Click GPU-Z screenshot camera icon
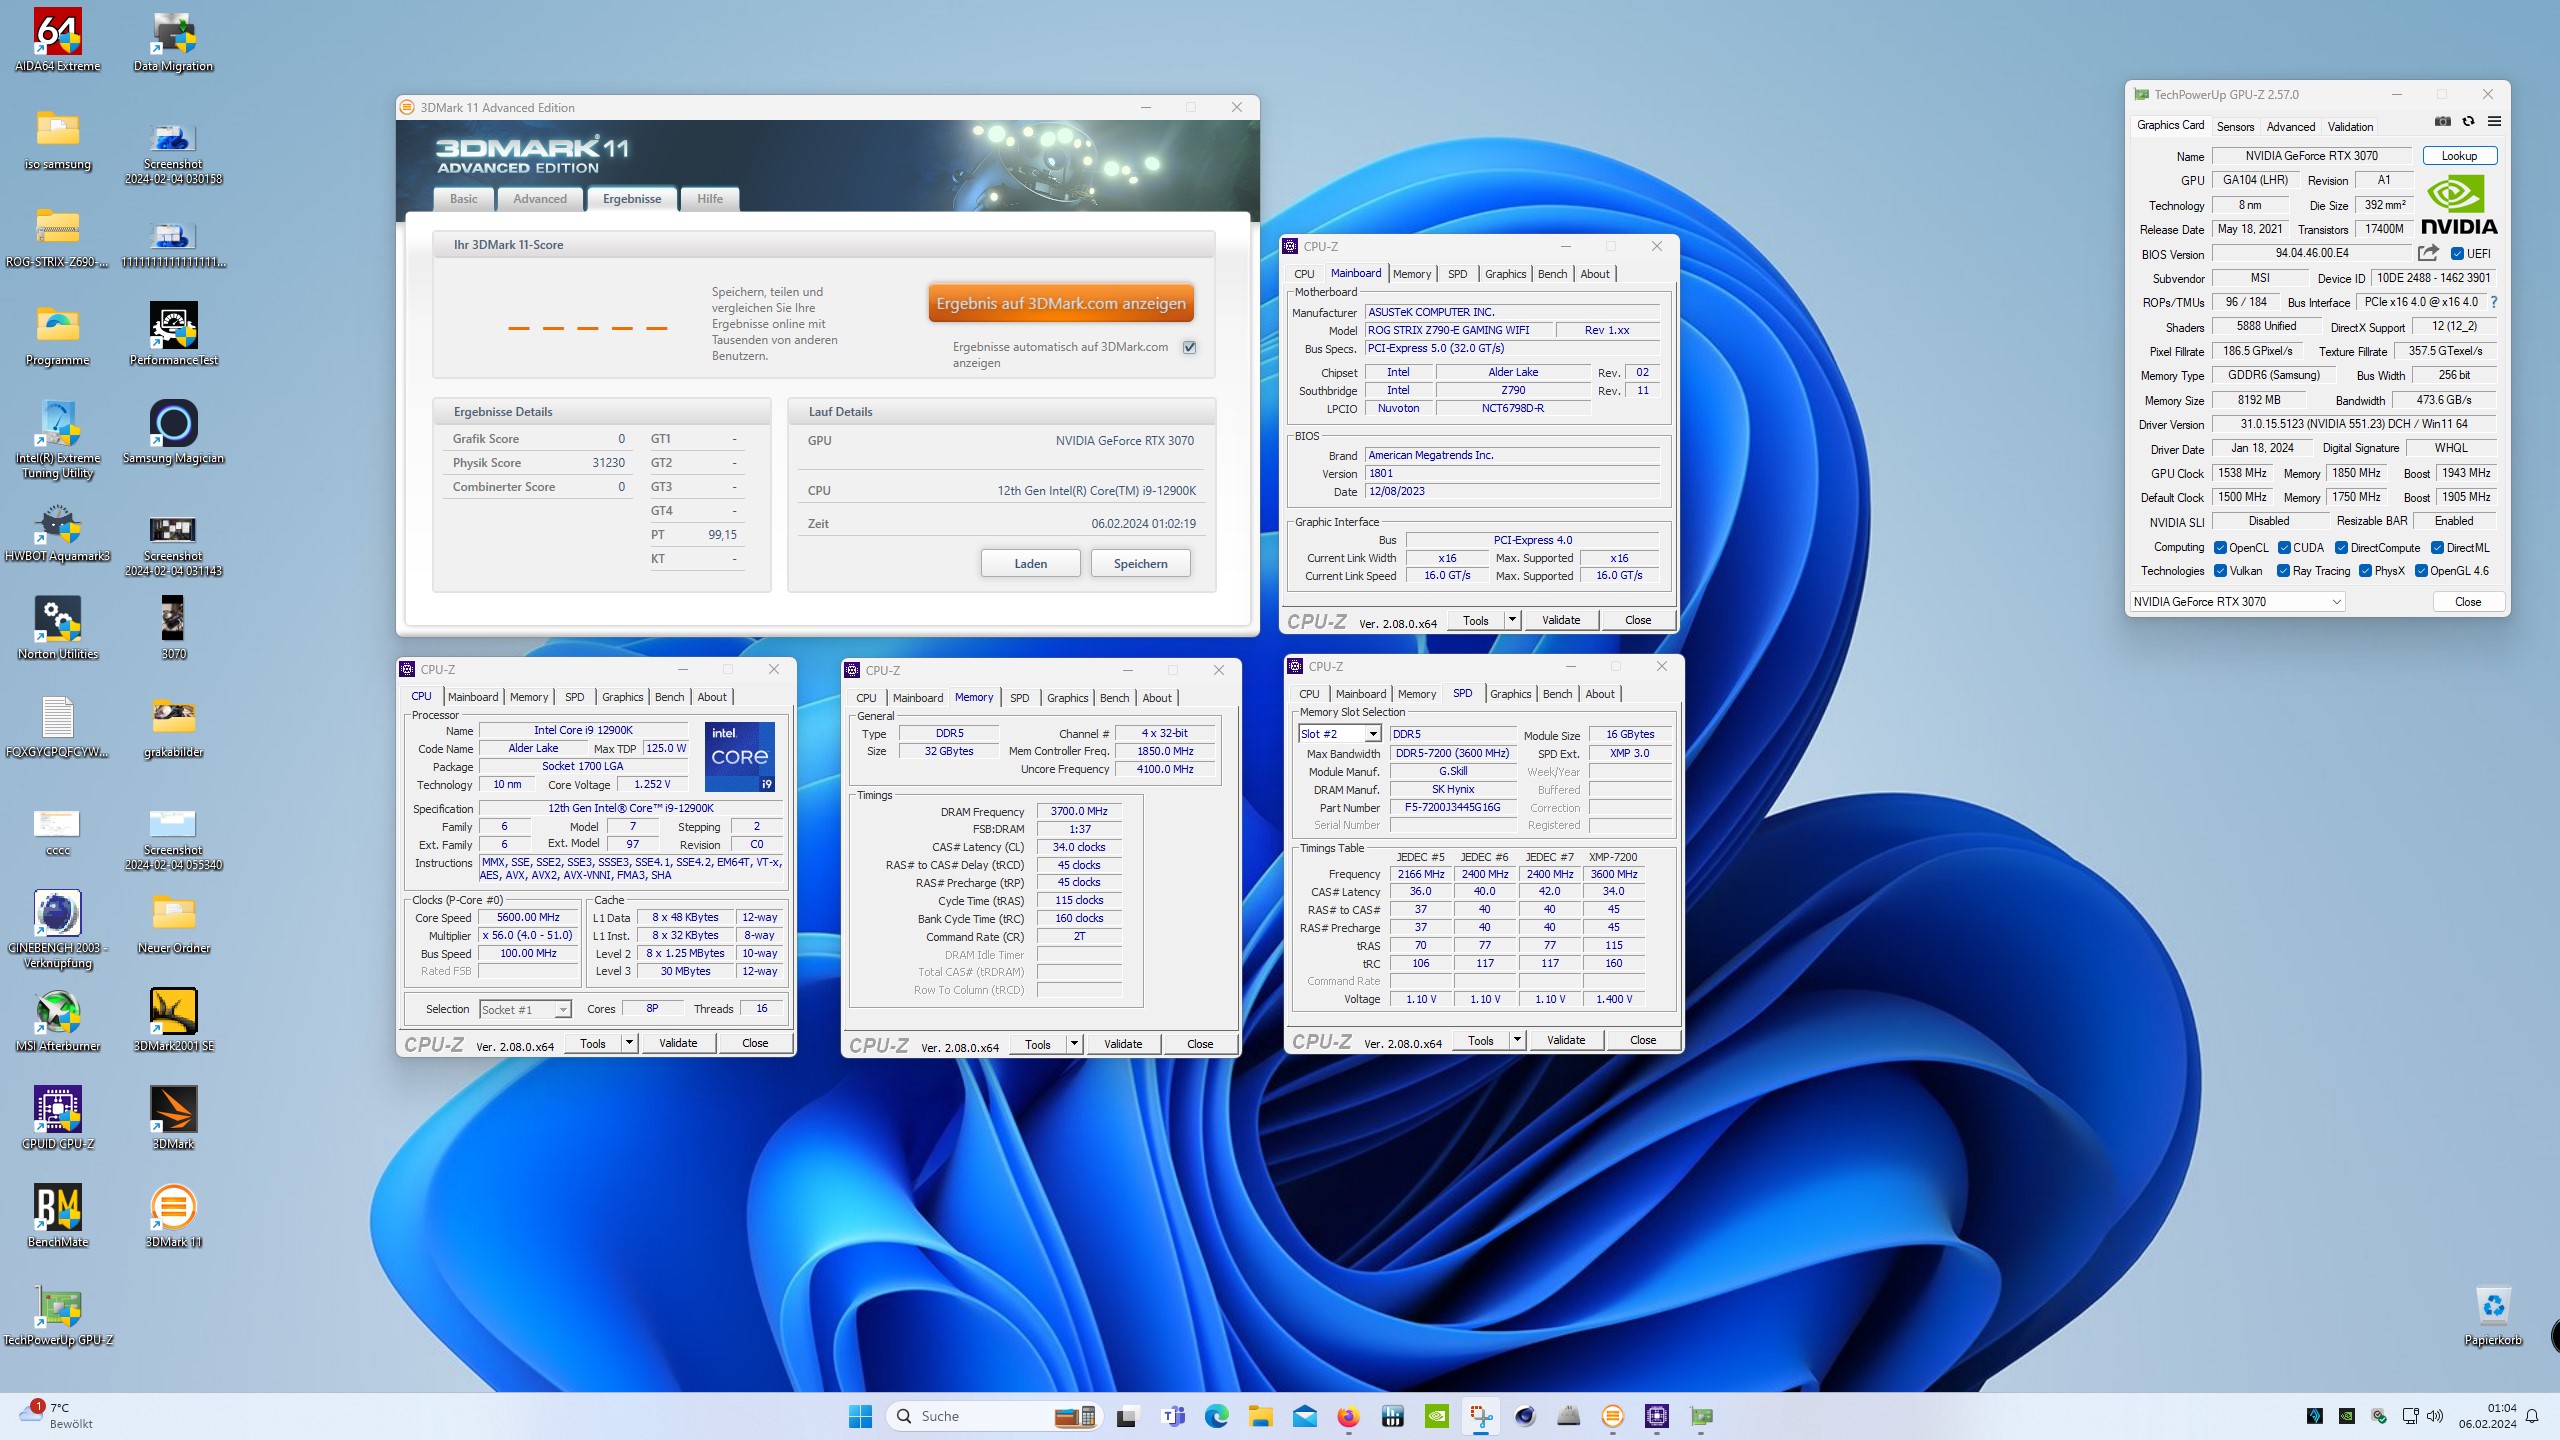 coord(2443,121)
